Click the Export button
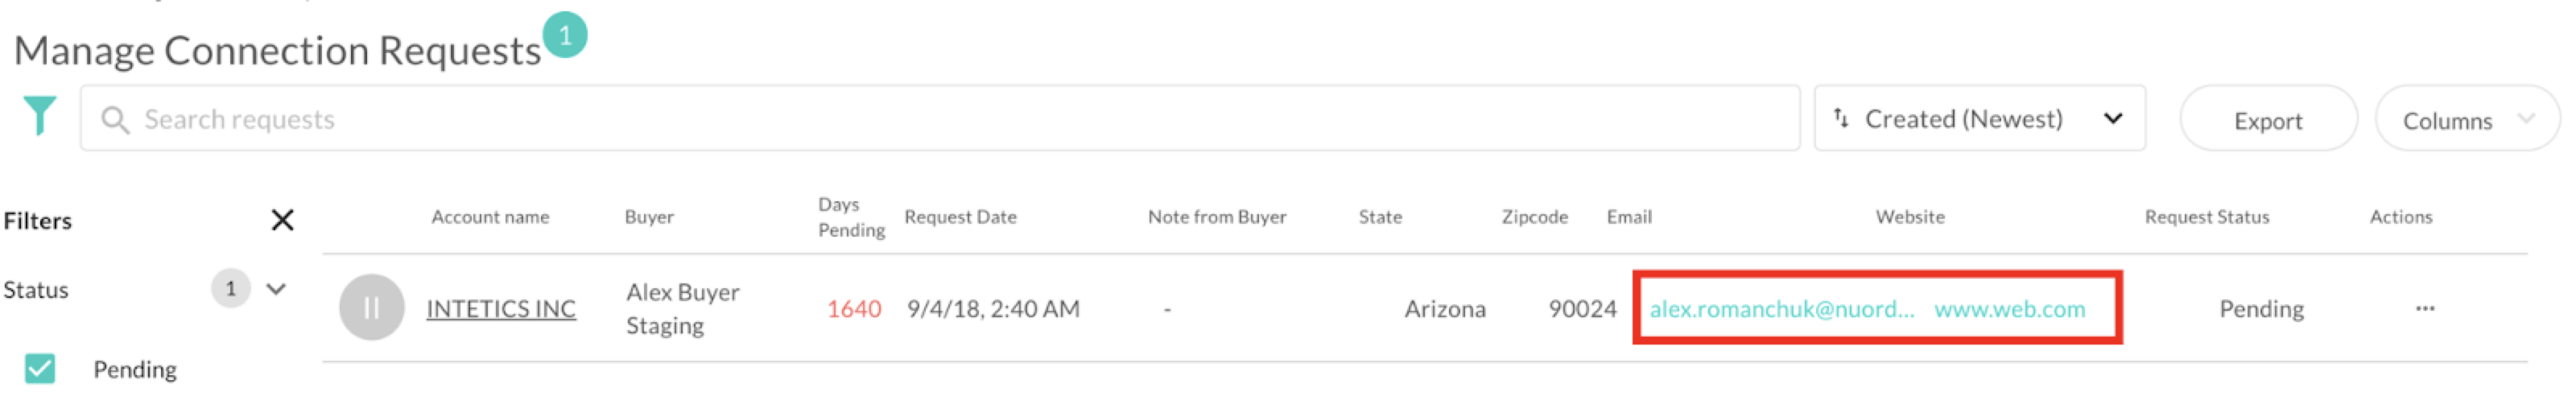 pos(2268,119)
